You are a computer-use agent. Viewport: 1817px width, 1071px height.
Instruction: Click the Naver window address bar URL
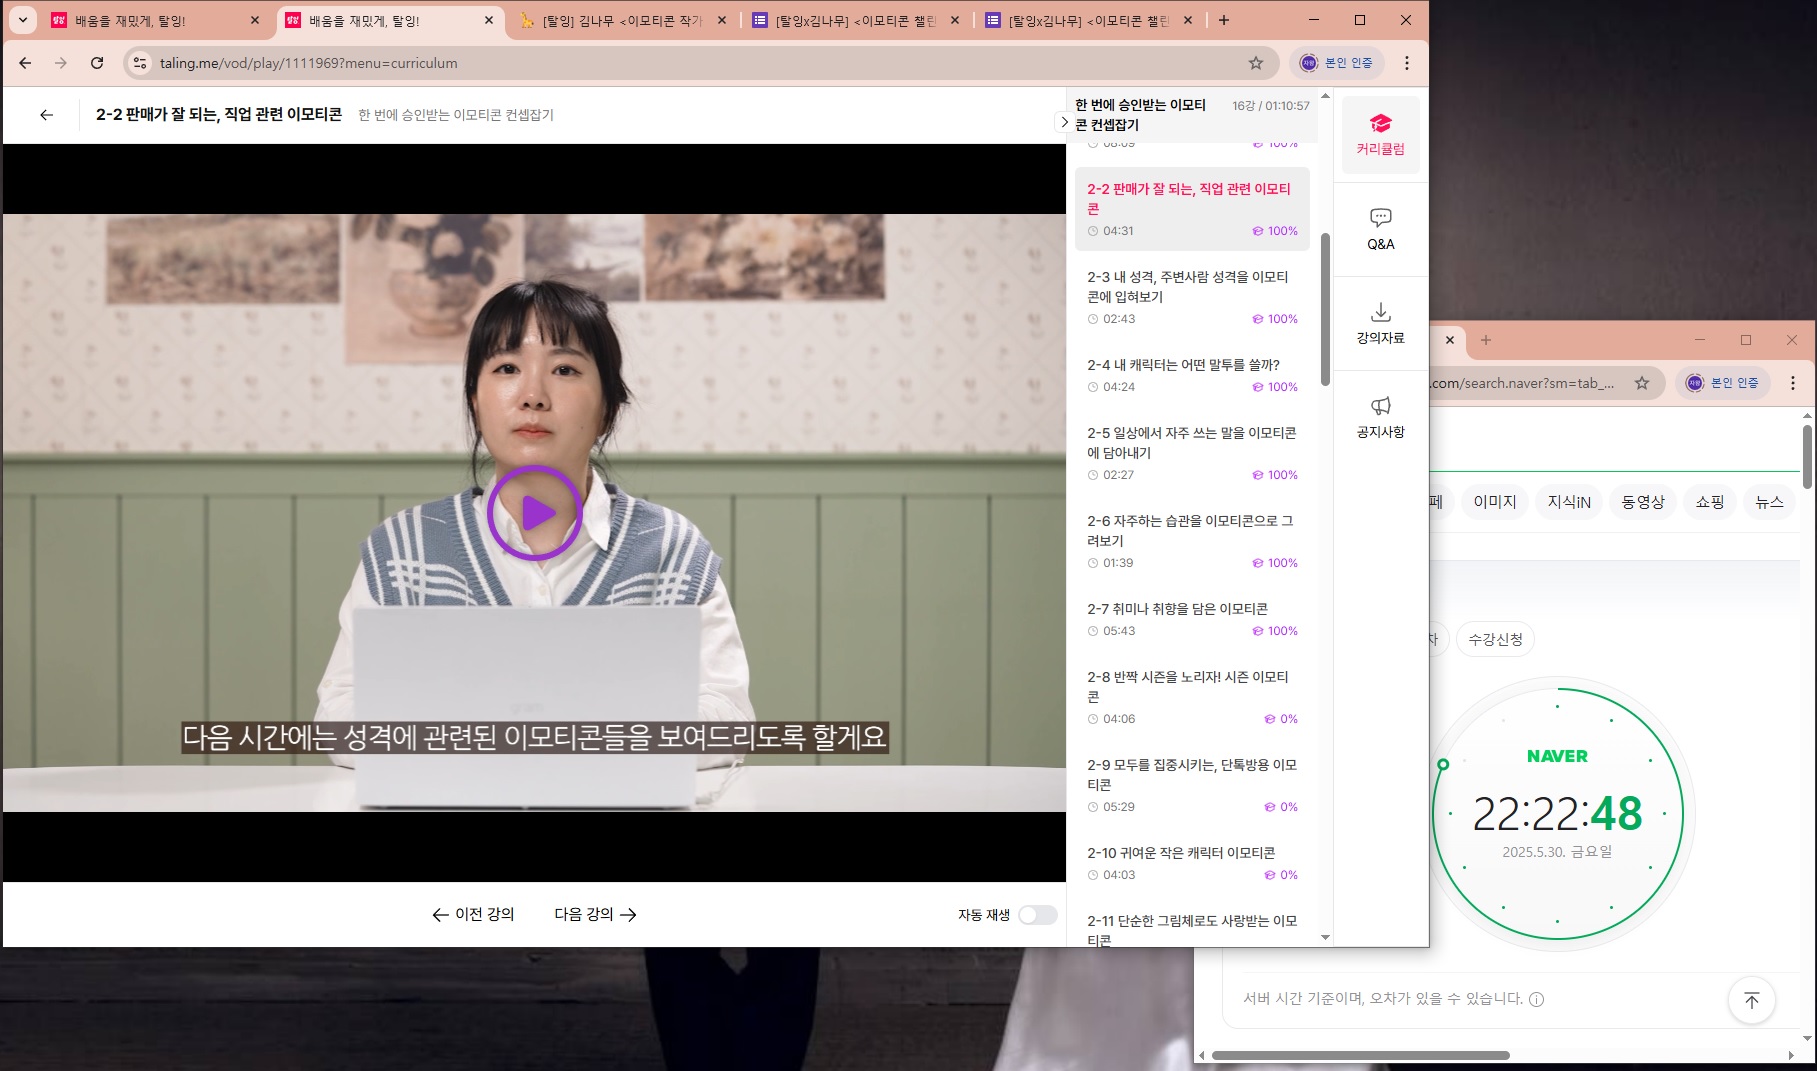pyautogui.click(x=1523, y=383)
